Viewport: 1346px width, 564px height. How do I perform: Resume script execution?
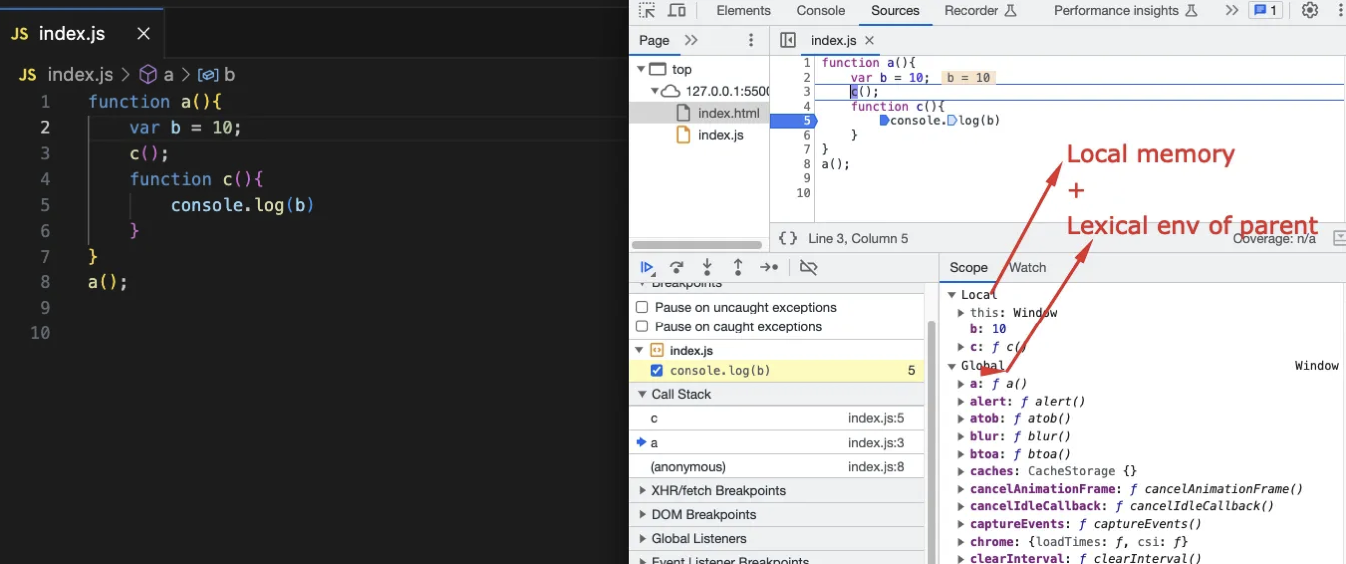tap(647, 267)
